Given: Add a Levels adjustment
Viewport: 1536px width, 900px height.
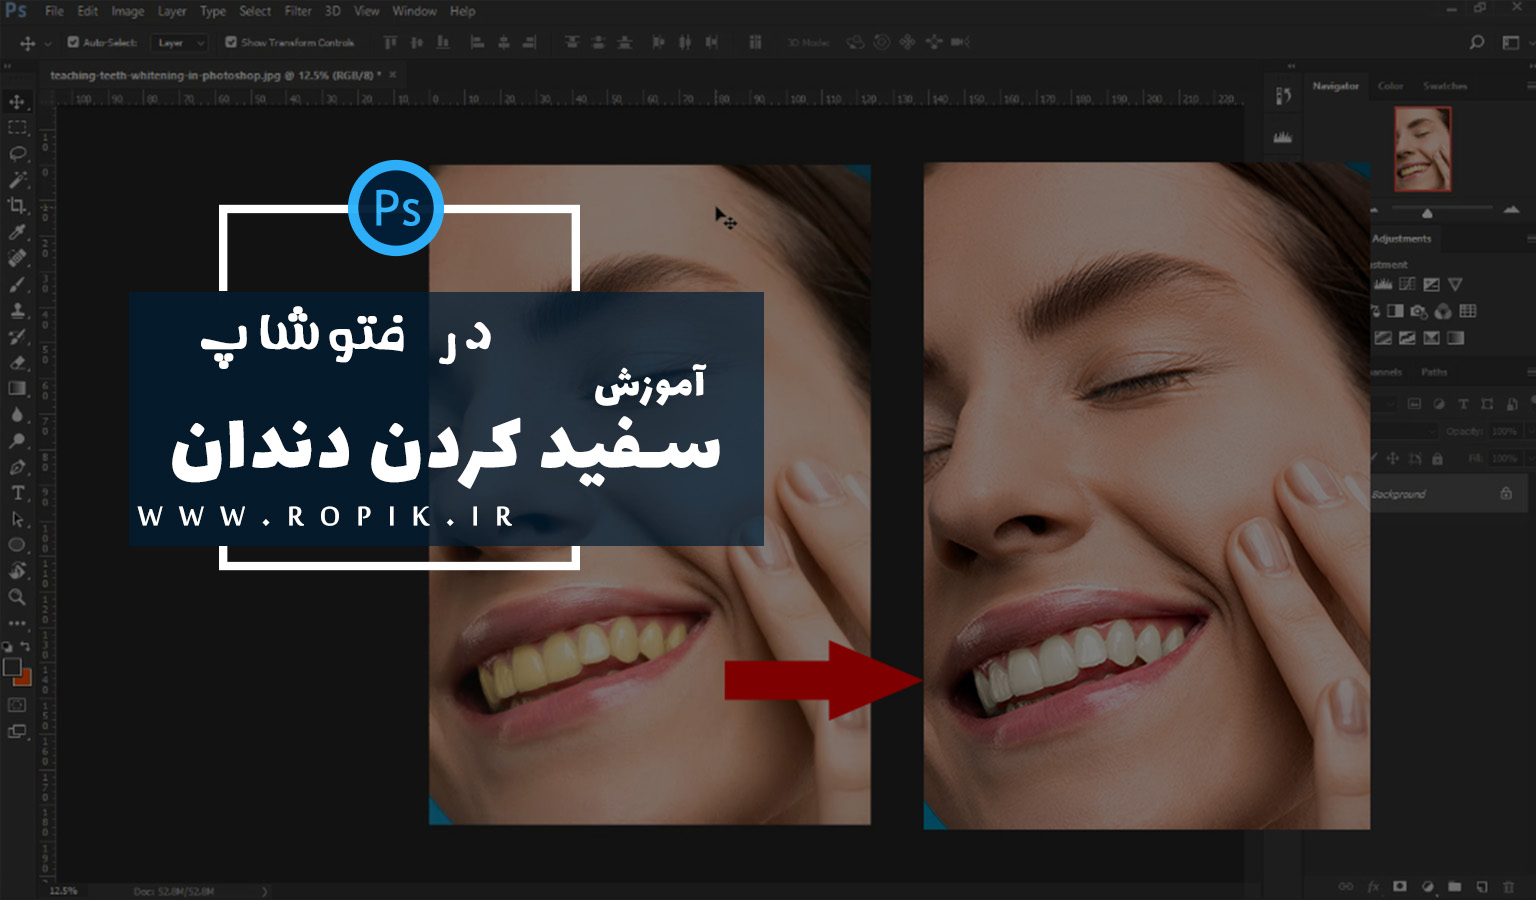Looking at the screenshot, I should point(1383,285).
